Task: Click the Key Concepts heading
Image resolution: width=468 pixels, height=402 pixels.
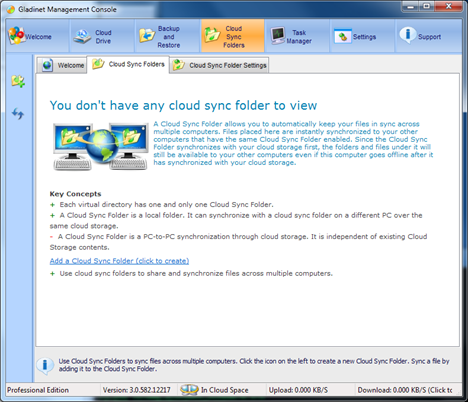Action: point(75,194)
